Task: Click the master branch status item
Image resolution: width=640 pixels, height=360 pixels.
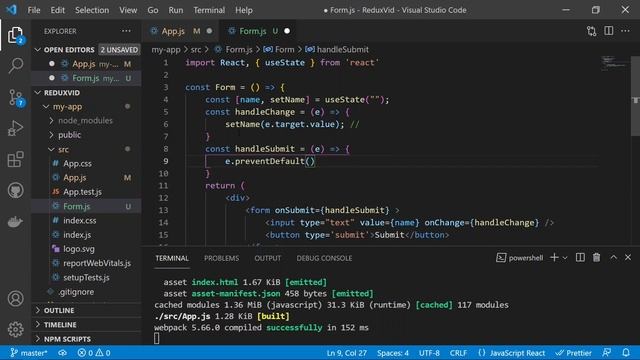Action: point(29,353)
